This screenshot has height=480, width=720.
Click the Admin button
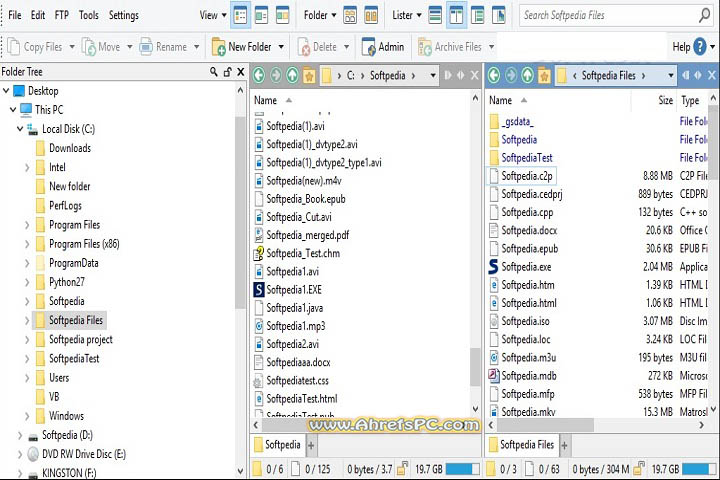pyautogui.click(x=383, y=47)
